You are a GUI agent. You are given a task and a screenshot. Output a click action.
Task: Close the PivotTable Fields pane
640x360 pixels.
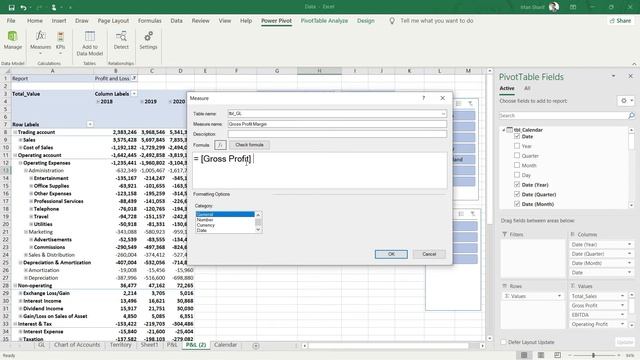(630, 76)
